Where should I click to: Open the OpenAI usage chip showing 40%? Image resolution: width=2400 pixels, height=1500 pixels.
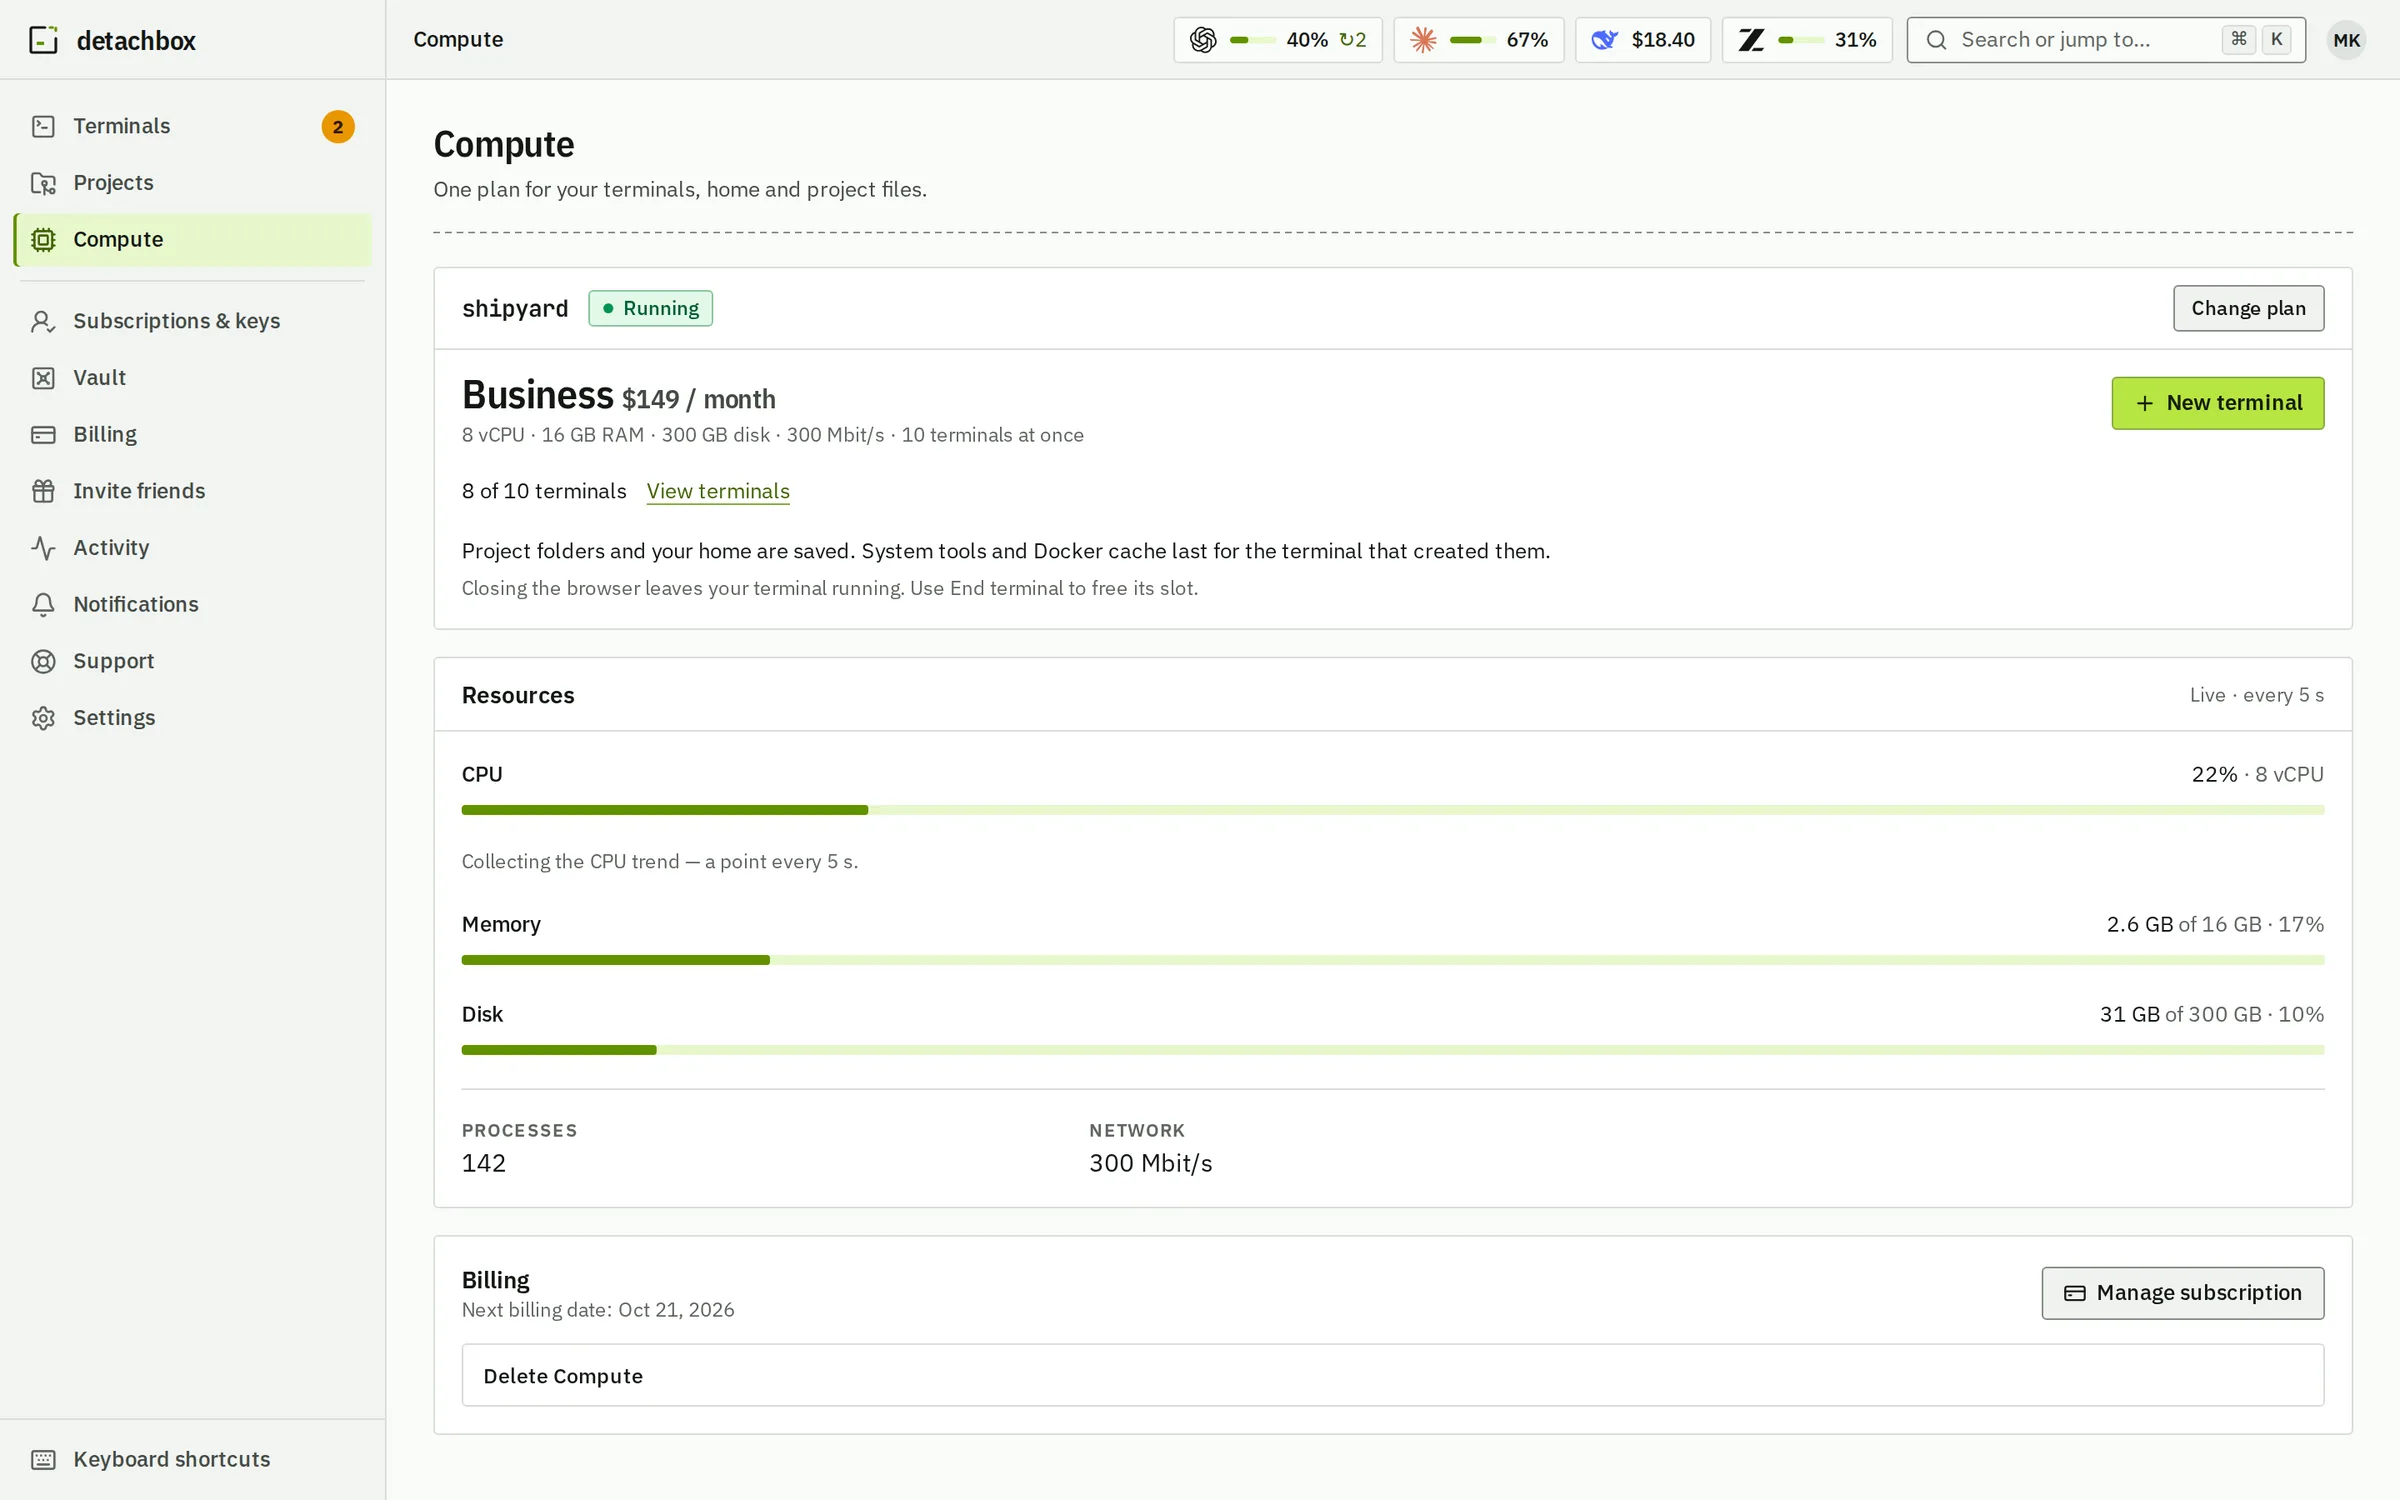point(1277,40)
